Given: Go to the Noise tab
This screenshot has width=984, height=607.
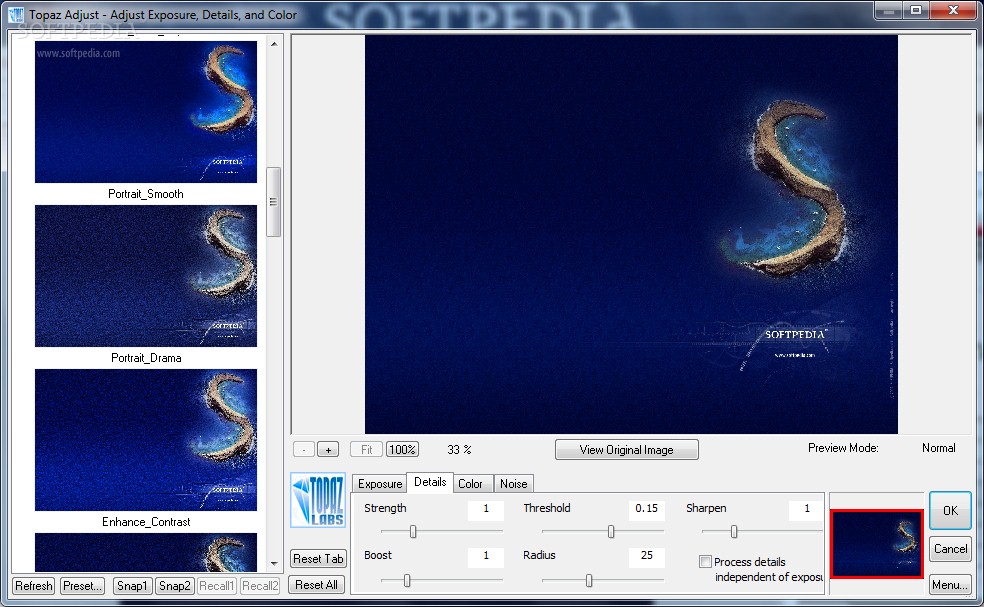Looking at the screenshot, I should click(513, 483).
